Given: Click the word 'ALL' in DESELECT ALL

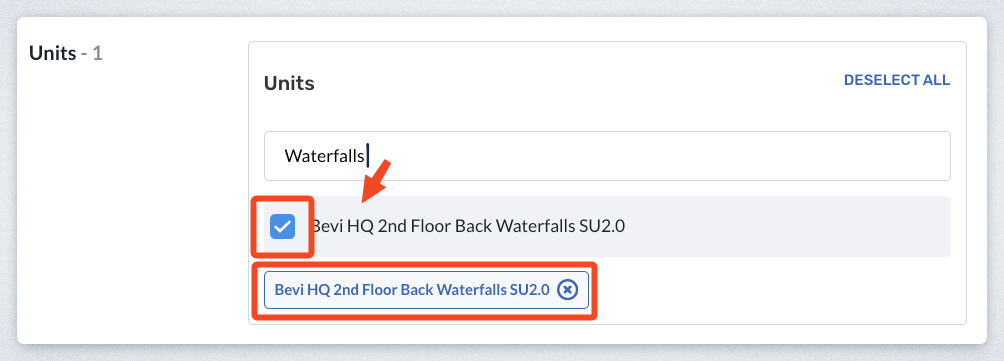Looking at the screenshot, I should pos(936,80).
